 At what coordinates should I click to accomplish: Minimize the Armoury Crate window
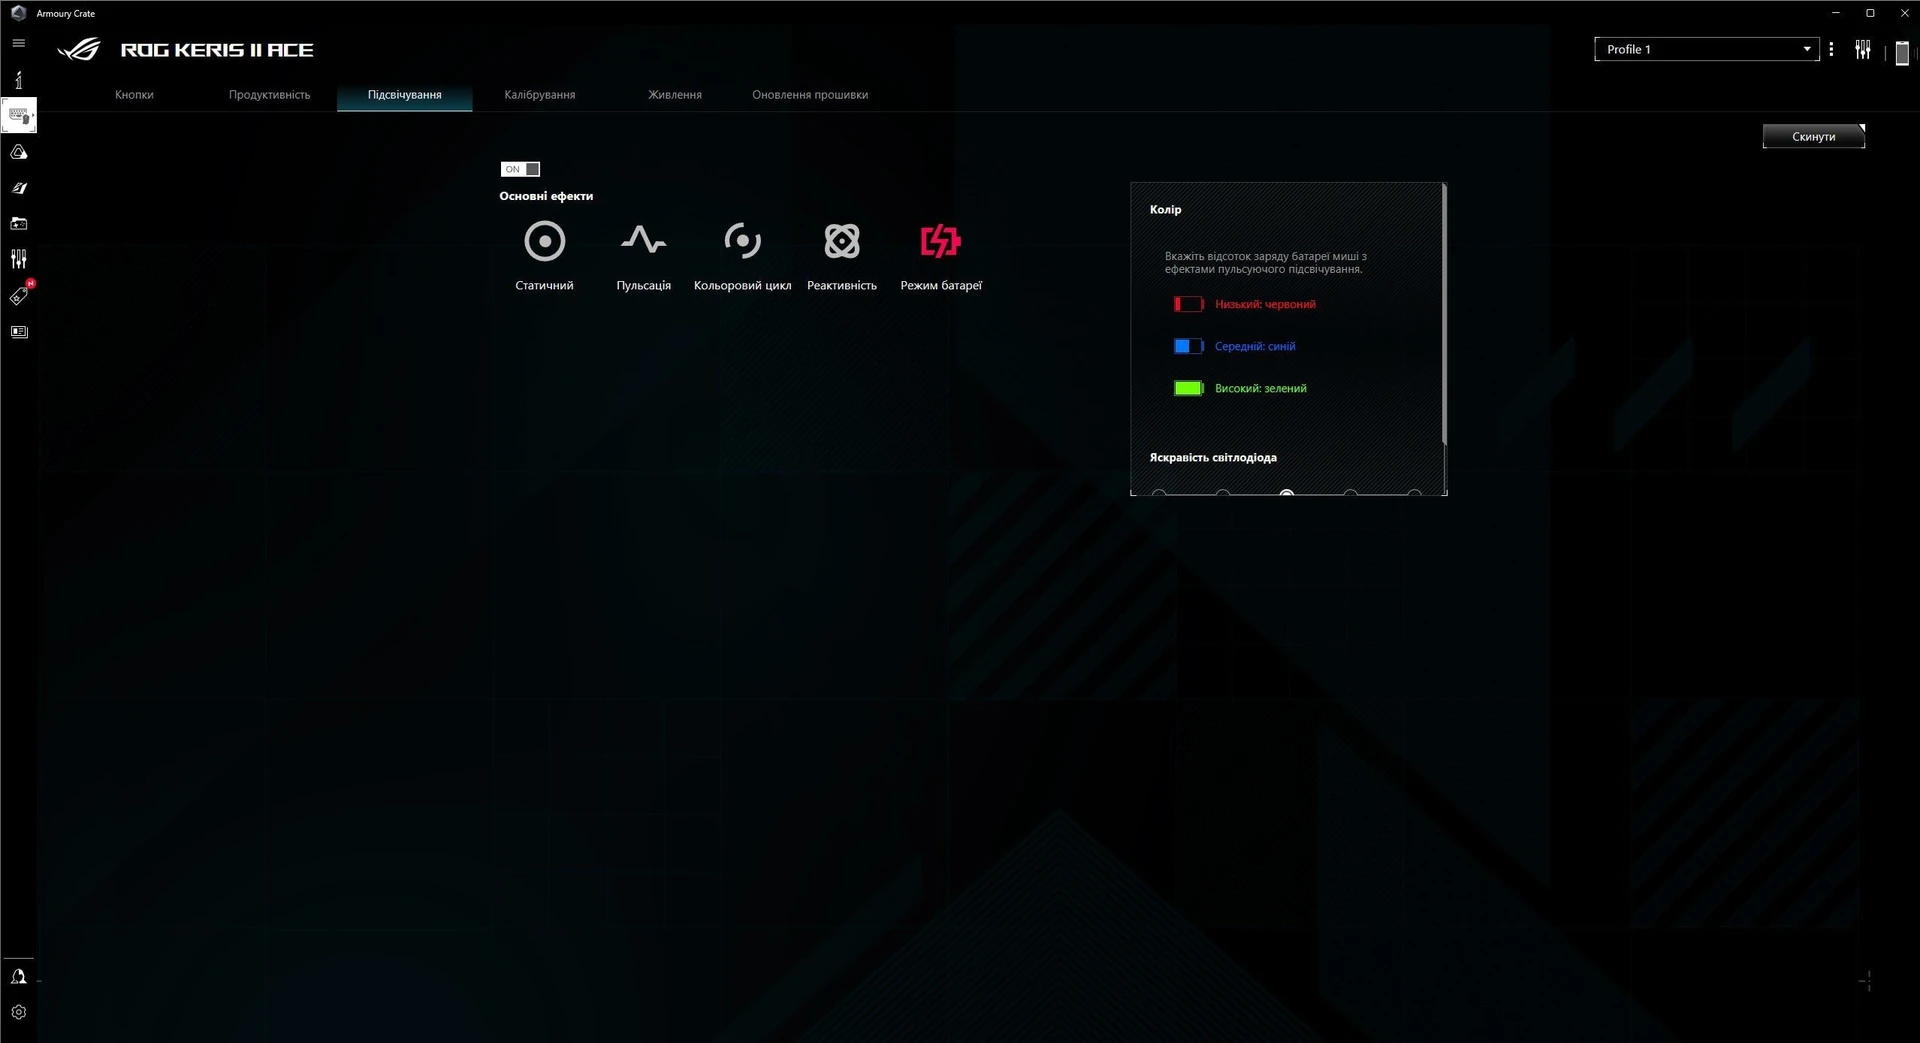click(1835, 13)
